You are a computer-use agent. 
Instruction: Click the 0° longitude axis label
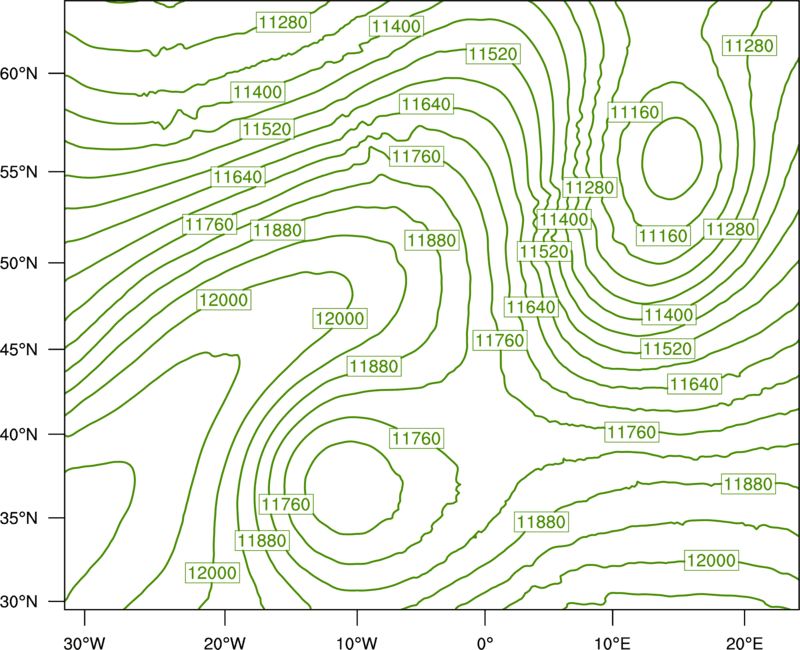tap(485, 643)
